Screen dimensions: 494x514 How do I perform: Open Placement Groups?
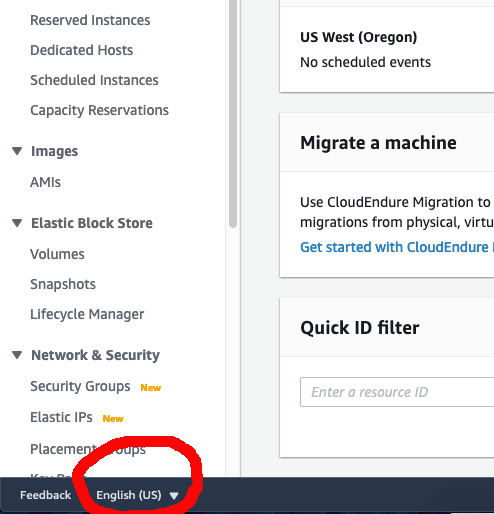point(88,449)
